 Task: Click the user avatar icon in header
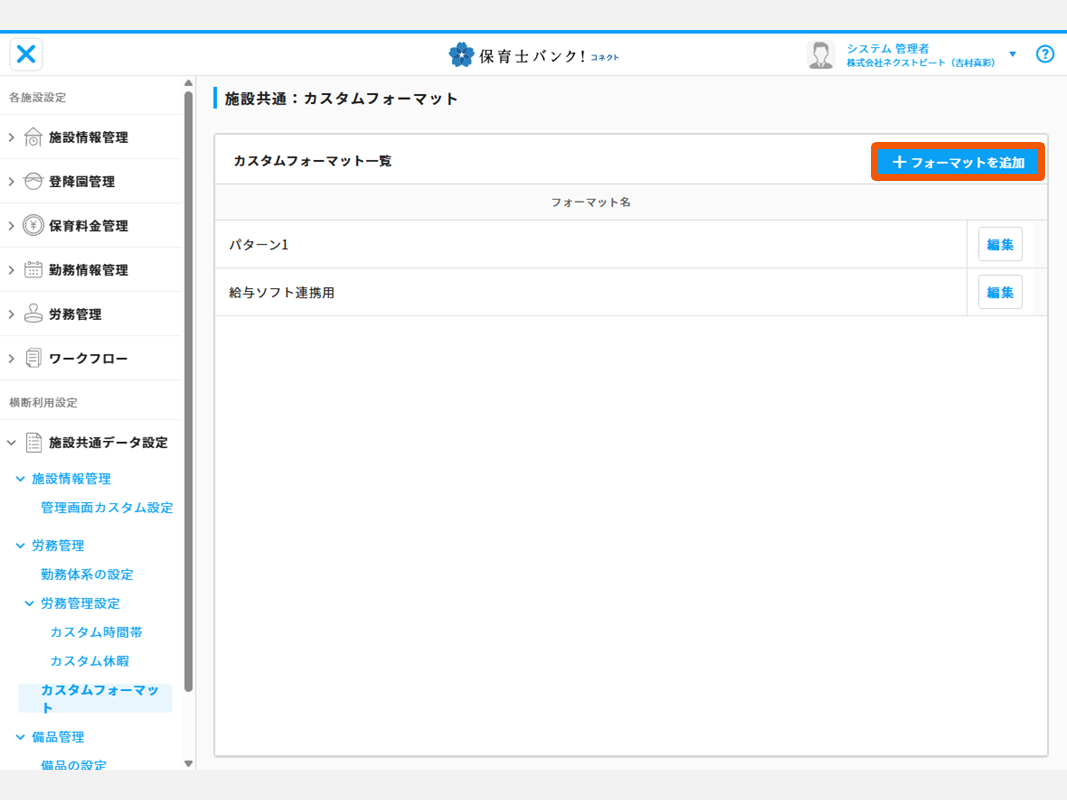pyautogui.click(x=821, y=55)
